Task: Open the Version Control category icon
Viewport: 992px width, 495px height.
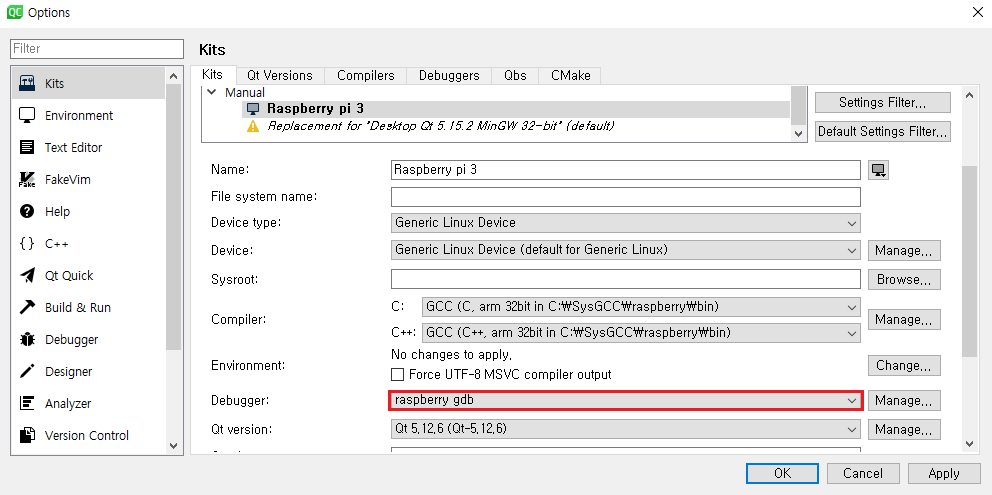Action: pos(27,435)
